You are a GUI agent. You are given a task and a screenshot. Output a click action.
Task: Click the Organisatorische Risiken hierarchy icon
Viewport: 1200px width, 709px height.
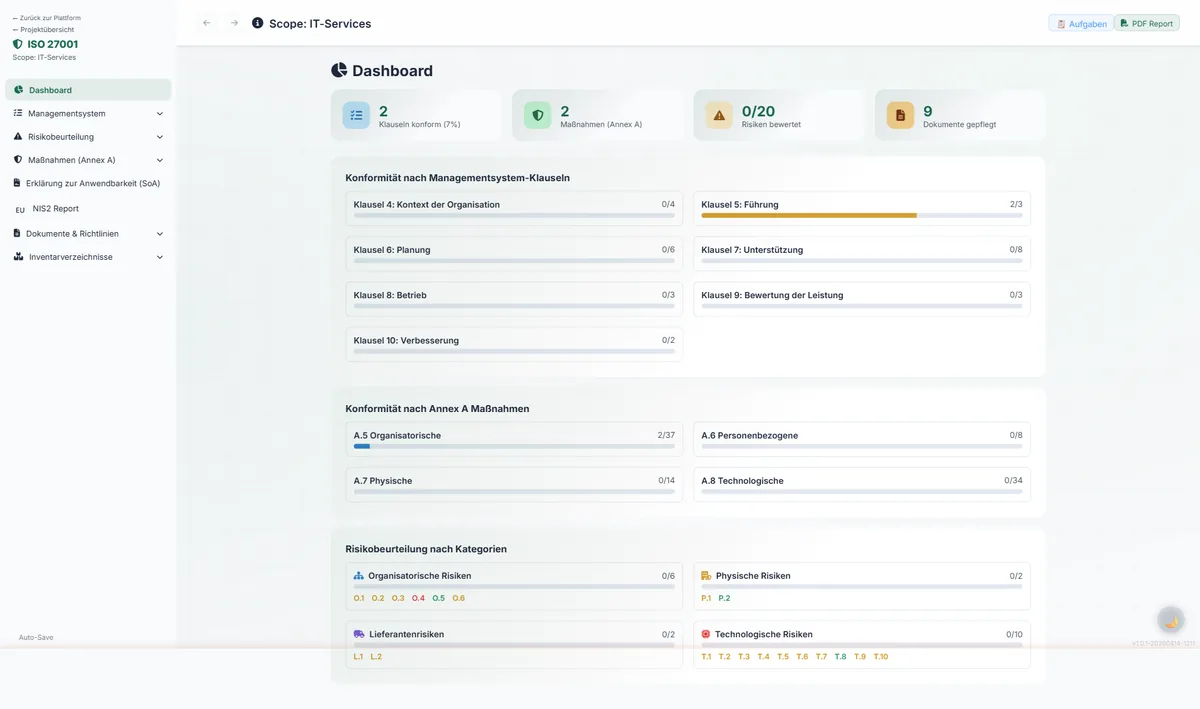click(359, 576)
